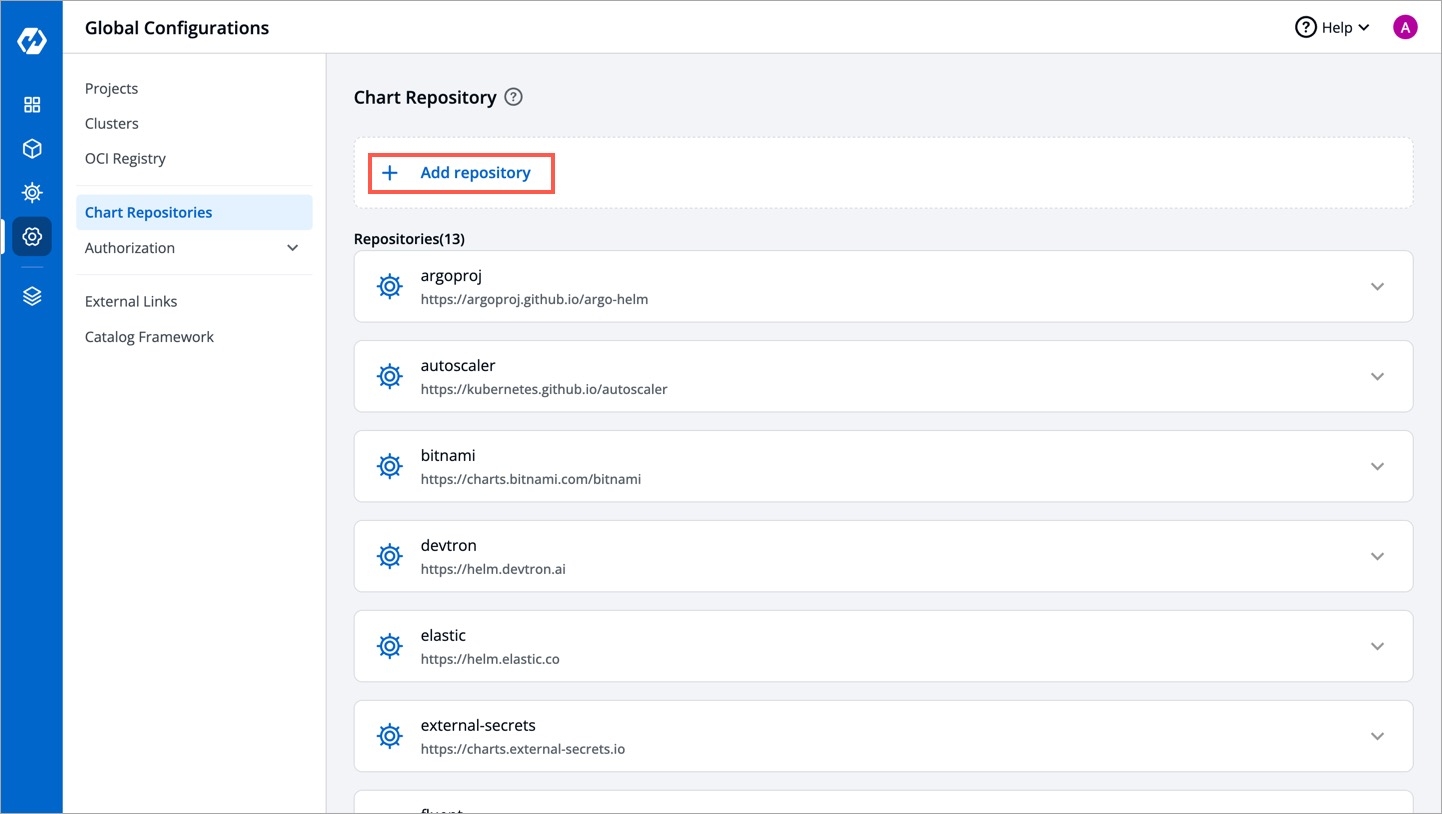Image resolution: width=1442 pixels, height=814 pixels.
Task: Expand the elastic repository chevron
Action: tap(1377, 647)
